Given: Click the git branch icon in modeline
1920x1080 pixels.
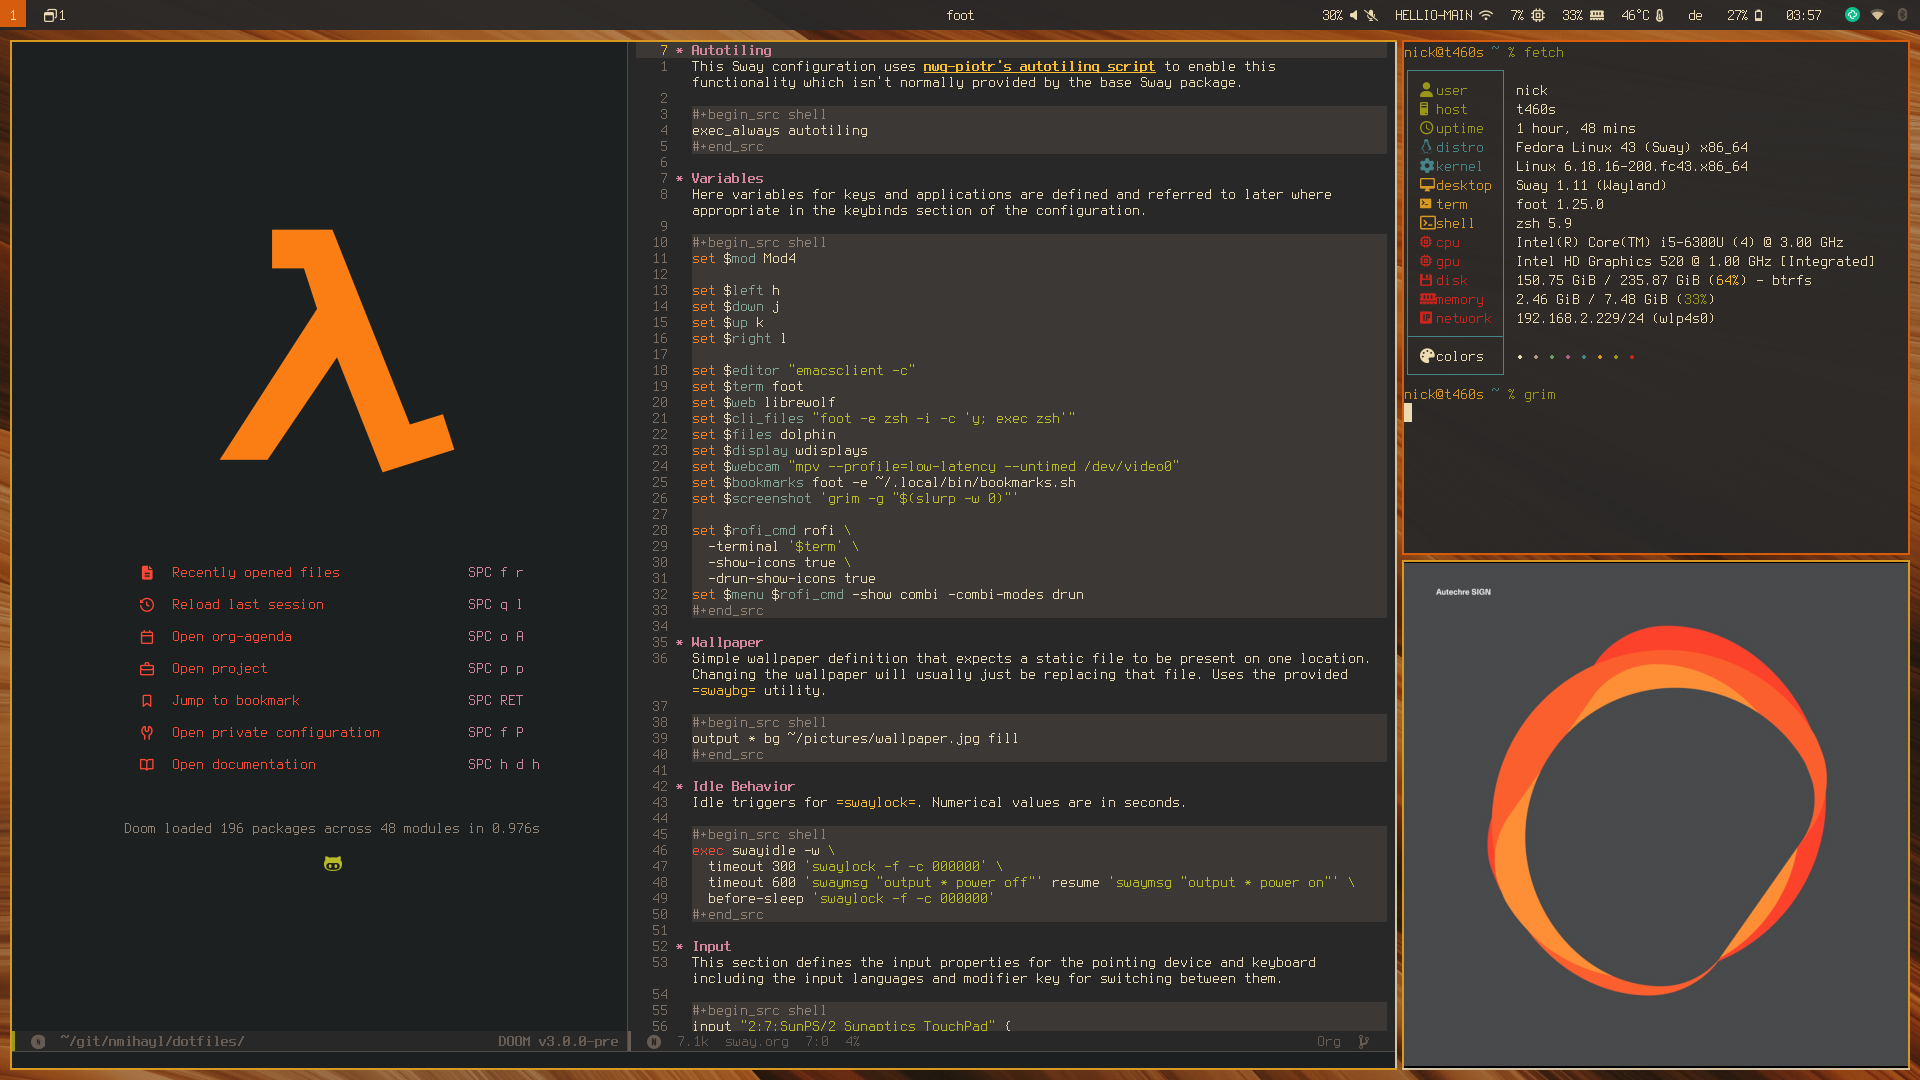Looking at the screenshot, I should 1363,1041.
